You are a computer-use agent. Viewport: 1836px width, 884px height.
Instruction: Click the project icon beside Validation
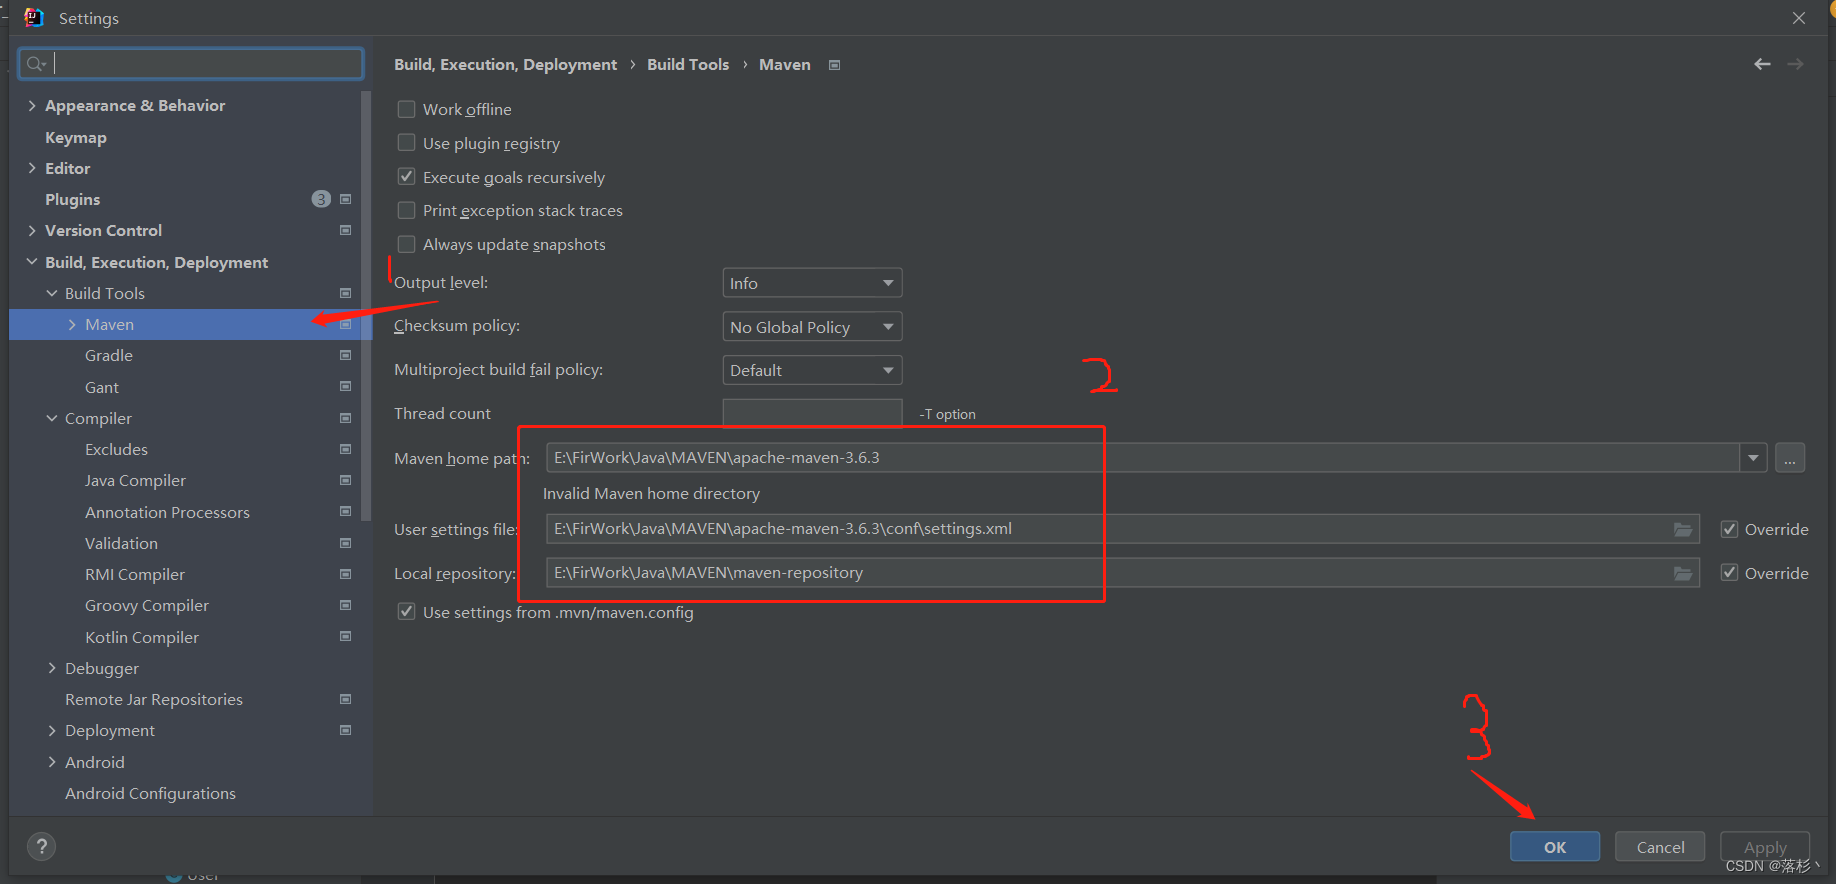(345, 543)
